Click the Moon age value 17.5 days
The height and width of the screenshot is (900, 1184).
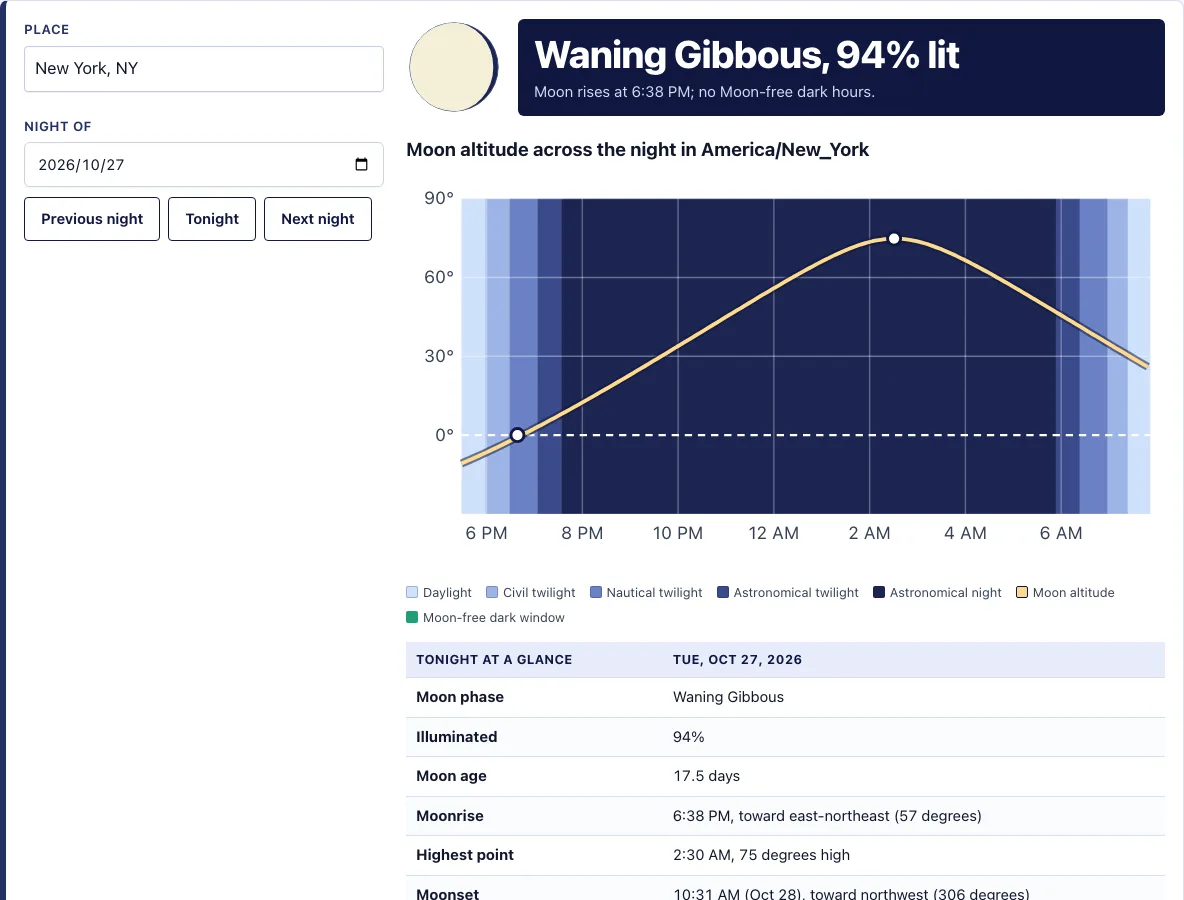[707, 776]
